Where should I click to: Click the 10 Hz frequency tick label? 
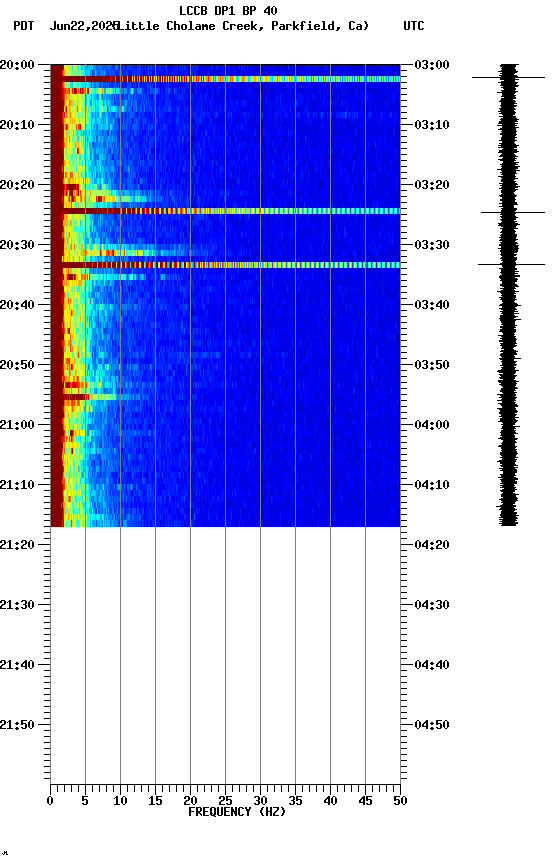tap(120, 802)
